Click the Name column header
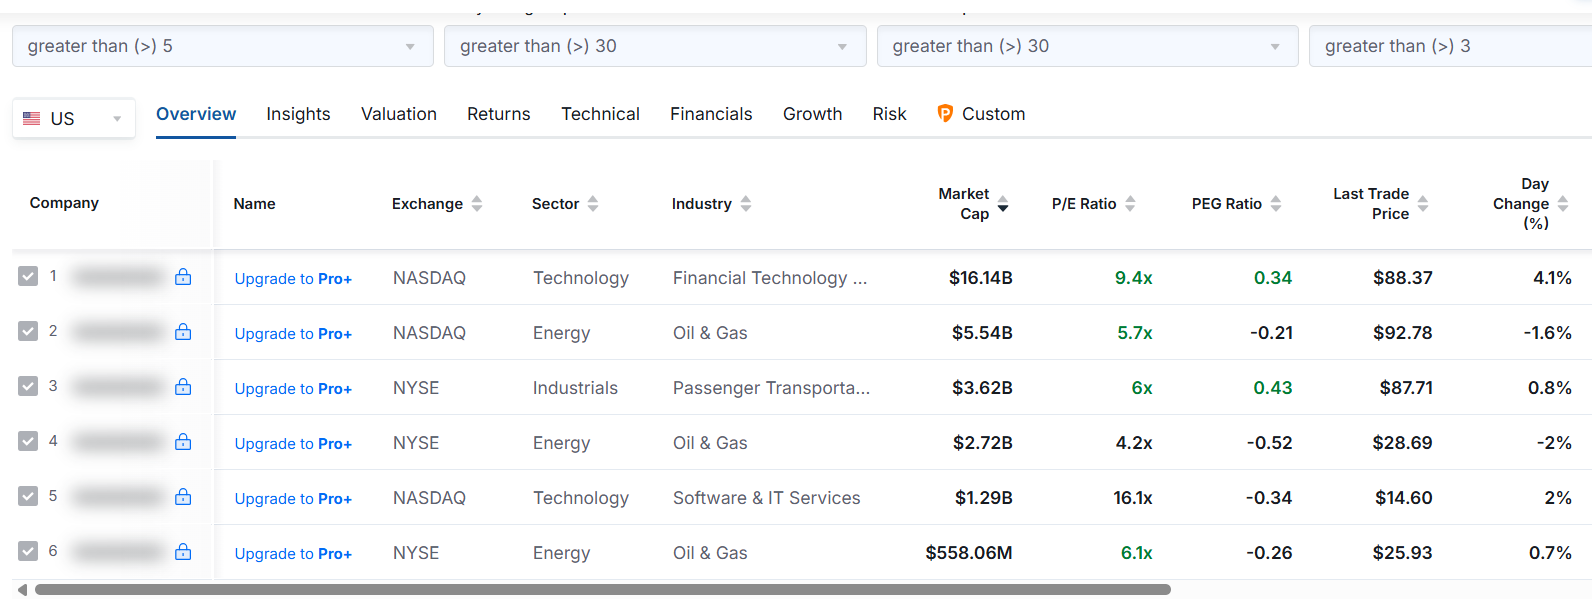 254,204
